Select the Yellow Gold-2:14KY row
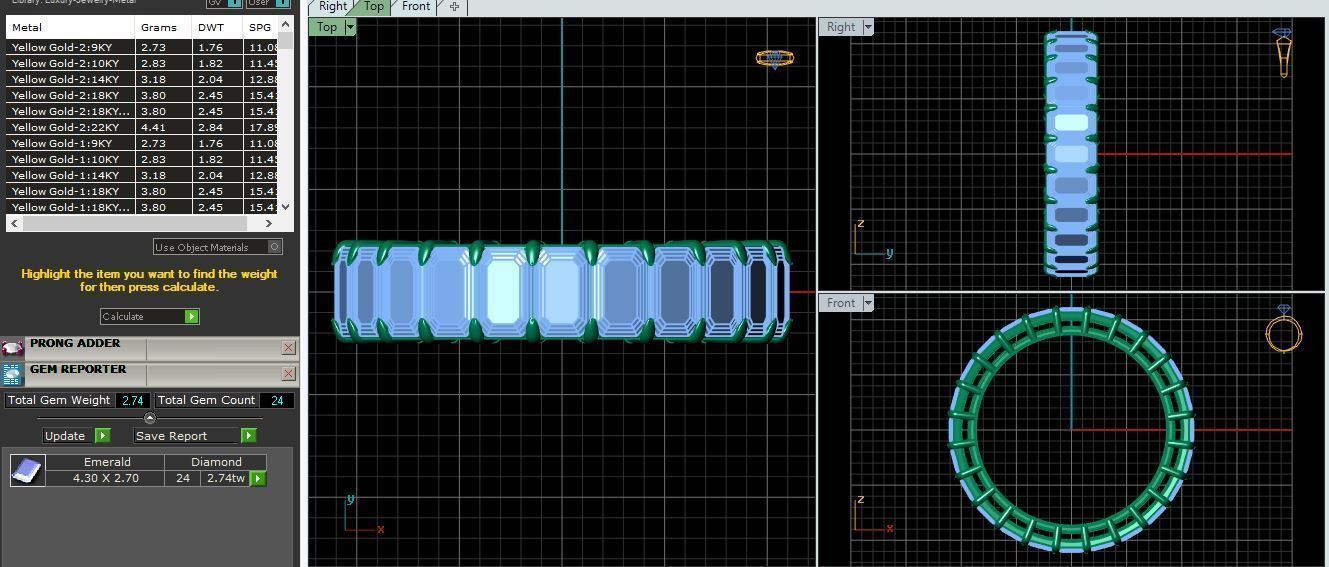Viewport: 1329px width, 567px height. point(143,79)
